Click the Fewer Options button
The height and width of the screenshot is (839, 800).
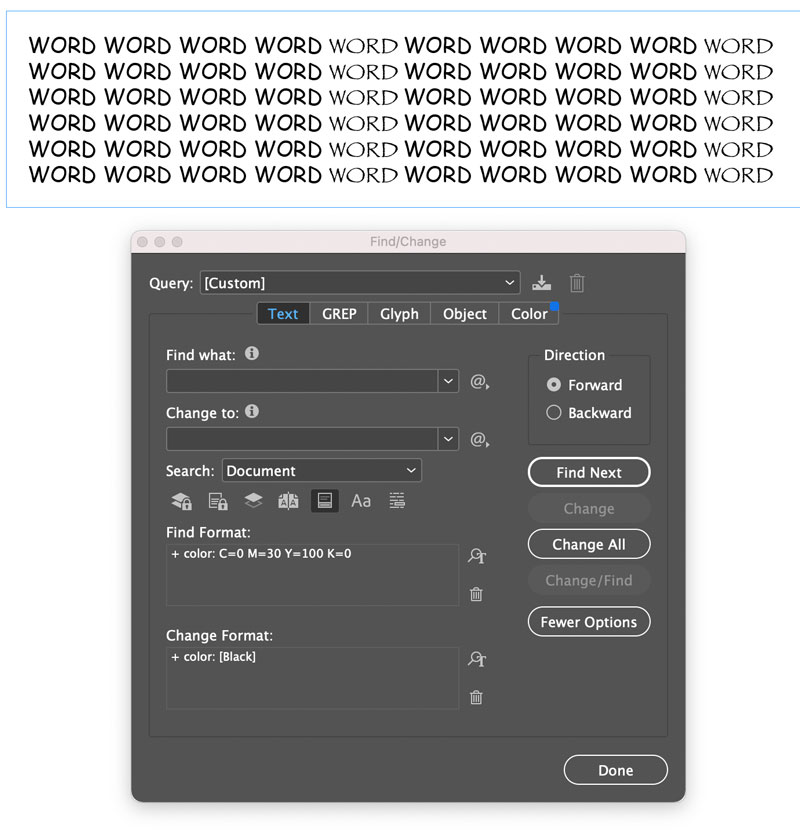pos(589,622)
